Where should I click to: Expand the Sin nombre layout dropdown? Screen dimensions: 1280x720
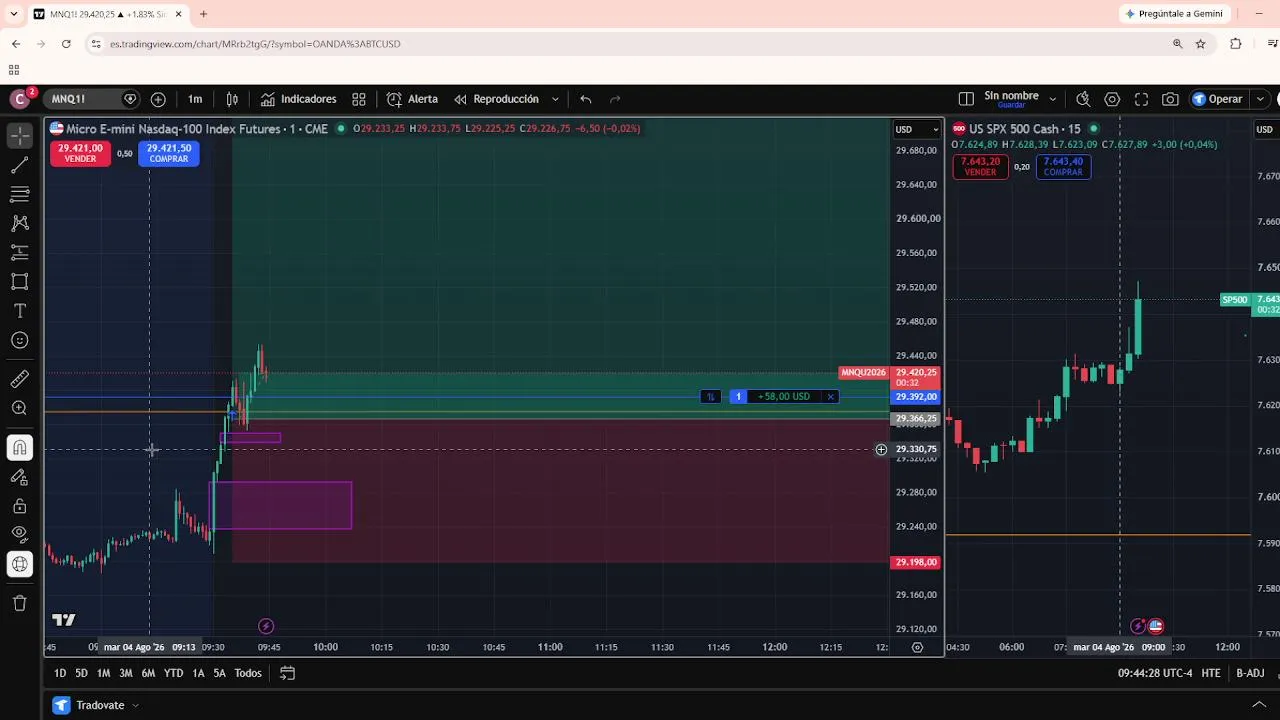(1052, 99)
